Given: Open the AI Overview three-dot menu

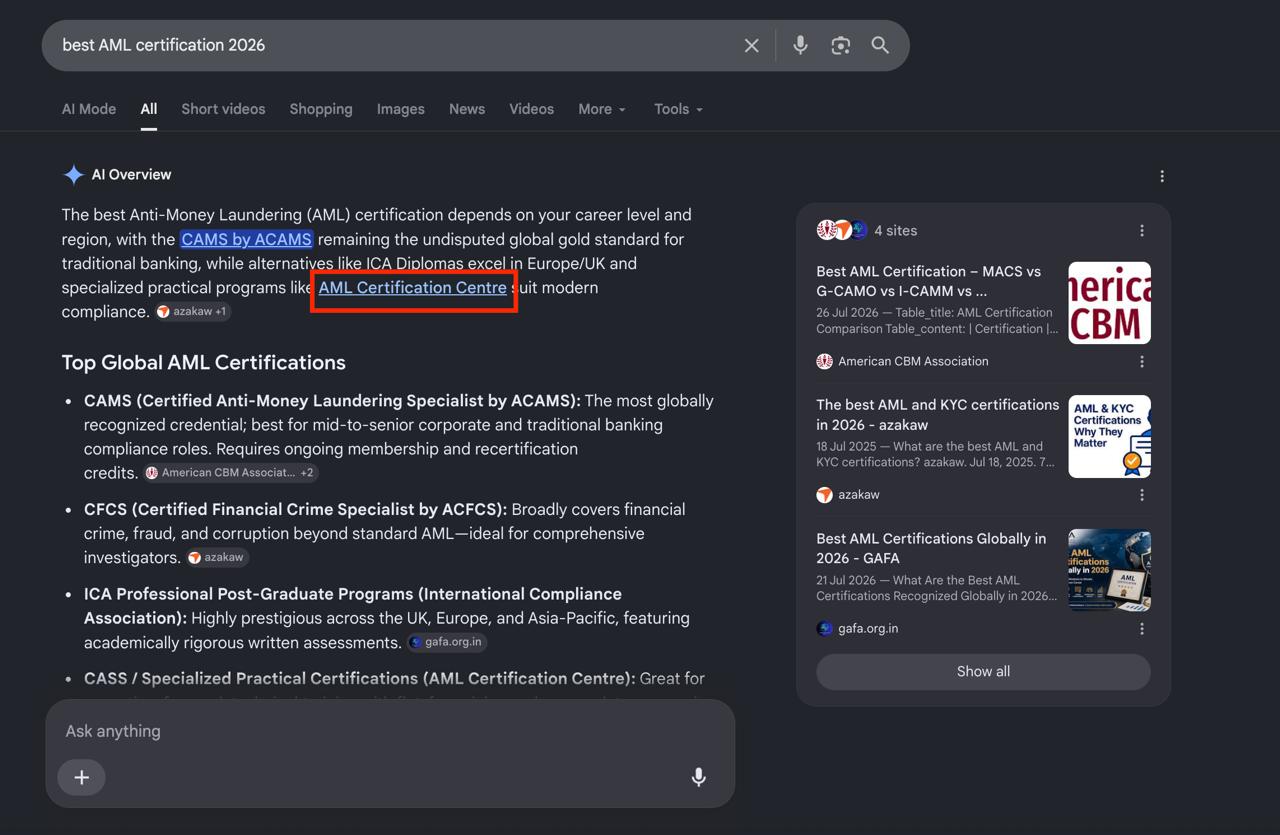Looking at the screenshot, I should coord(1162,176).
